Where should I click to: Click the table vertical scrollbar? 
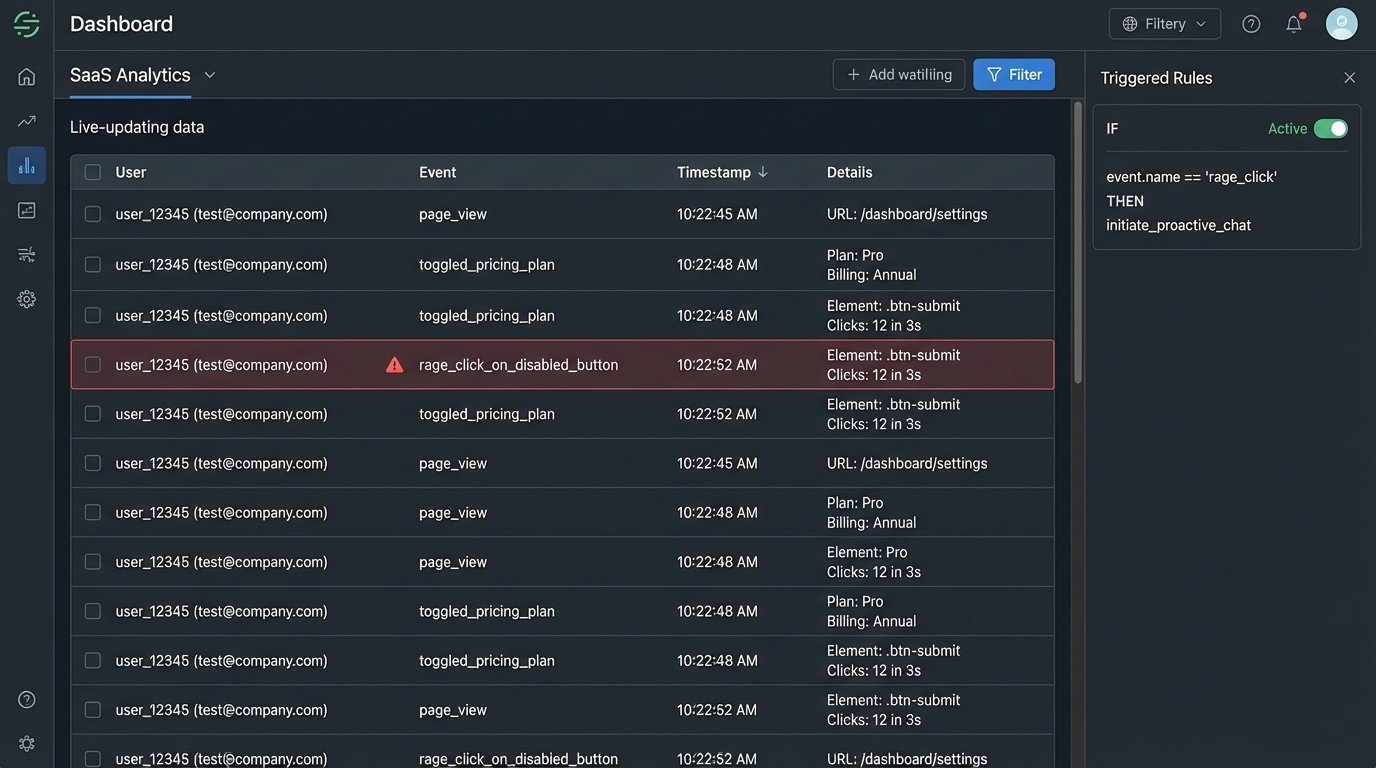1077,240
